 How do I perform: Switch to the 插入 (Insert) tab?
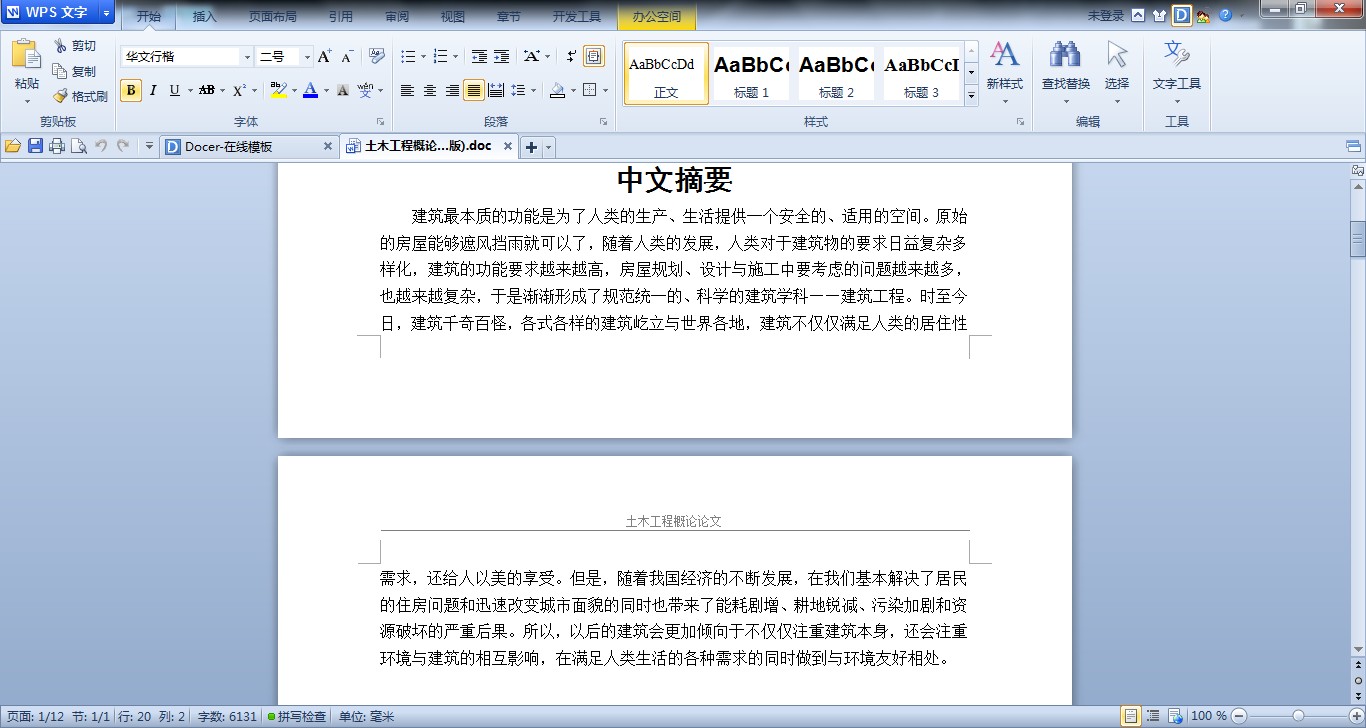click(x=205, y=17)
